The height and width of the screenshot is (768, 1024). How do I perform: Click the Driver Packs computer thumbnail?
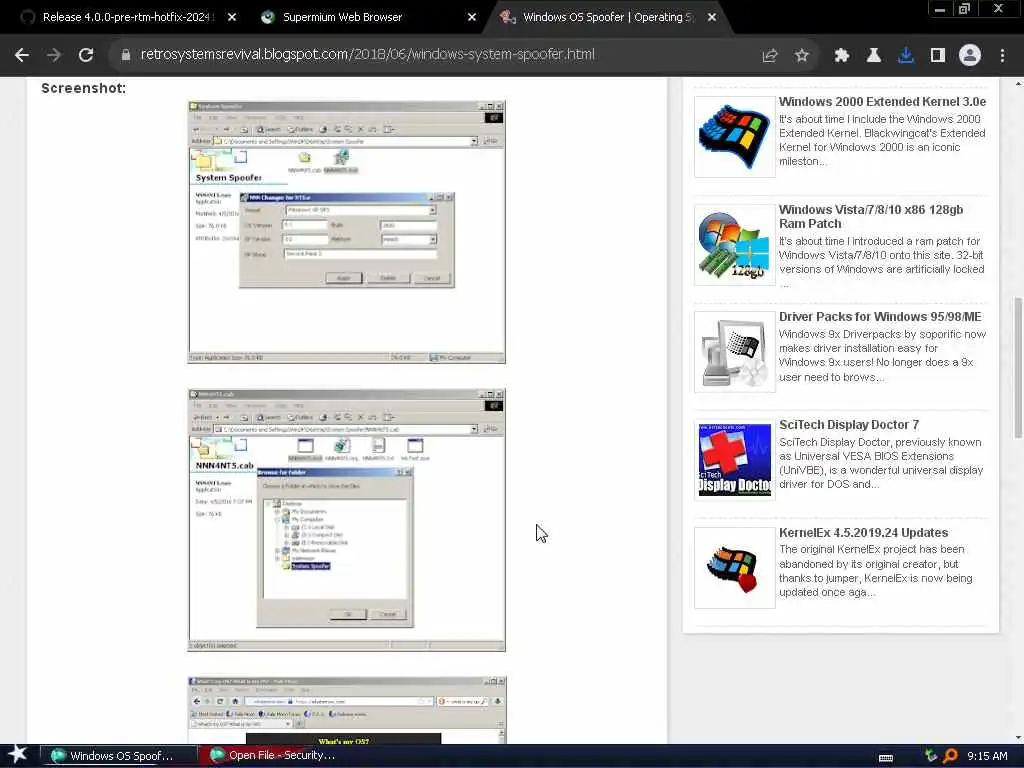coord(734,352)
